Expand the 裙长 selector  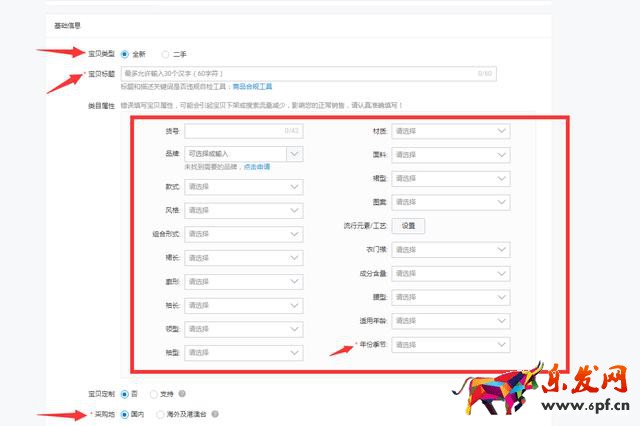pyautogui.click(x=244, y=258)
